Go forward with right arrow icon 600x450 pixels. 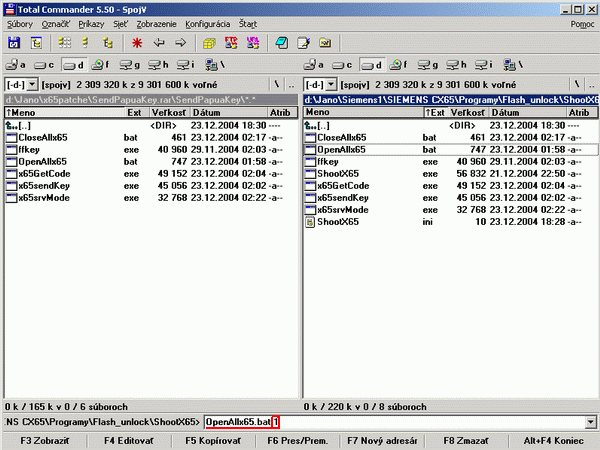click(x=181, y=42)
